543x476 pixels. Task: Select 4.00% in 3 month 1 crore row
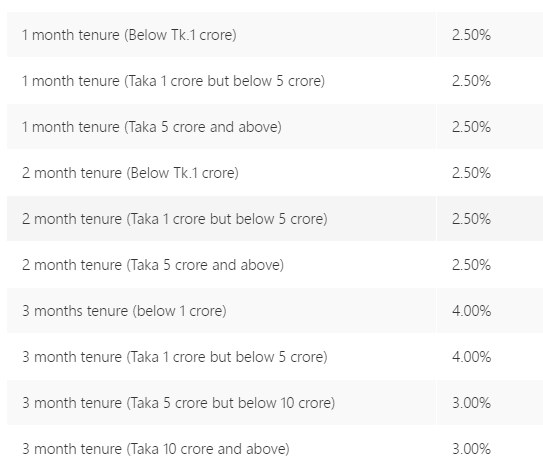click(x=471, y=357)
